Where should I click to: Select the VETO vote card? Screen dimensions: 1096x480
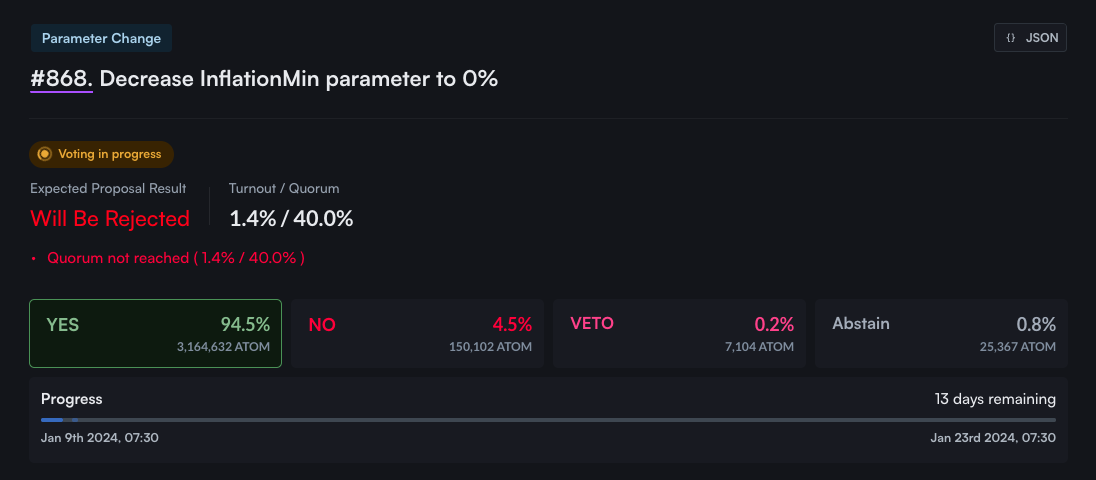[679, 333]
